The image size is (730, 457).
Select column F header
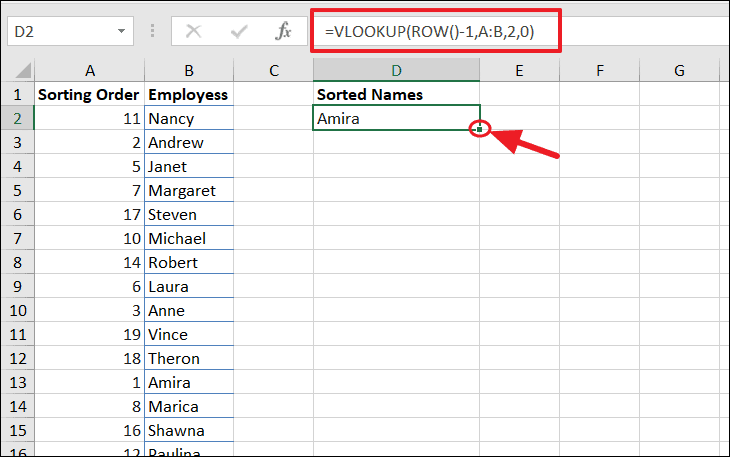[x=600, y=70]
